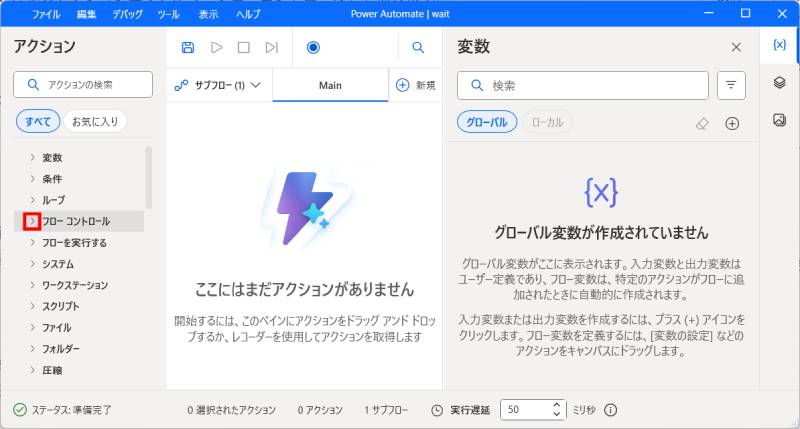800x429 pixels.
Task: Expand the フロー コントロール category
Action: 32,221
